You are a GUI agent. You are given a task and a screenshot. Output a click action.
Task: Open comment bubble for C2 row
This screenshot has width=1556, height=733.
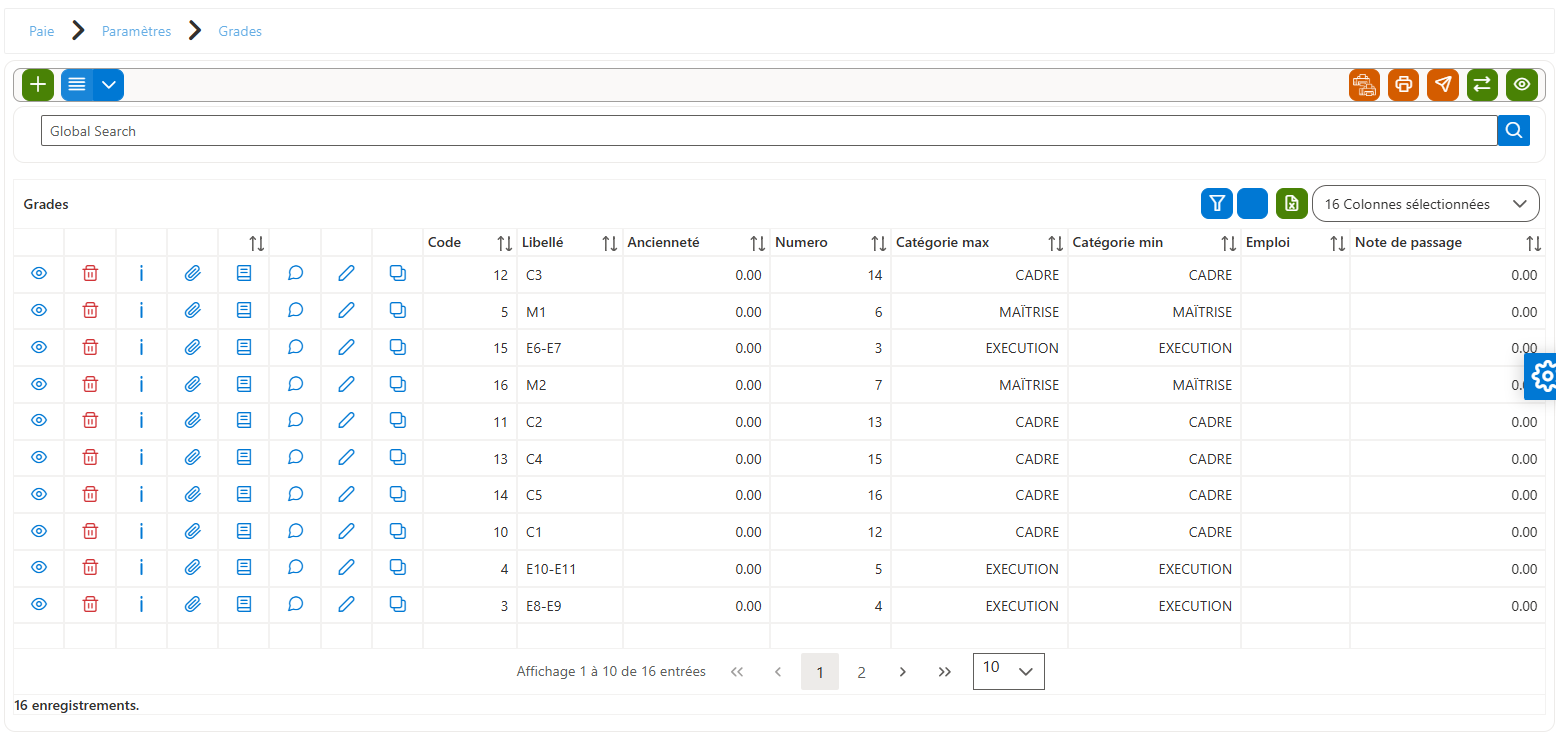295,421
